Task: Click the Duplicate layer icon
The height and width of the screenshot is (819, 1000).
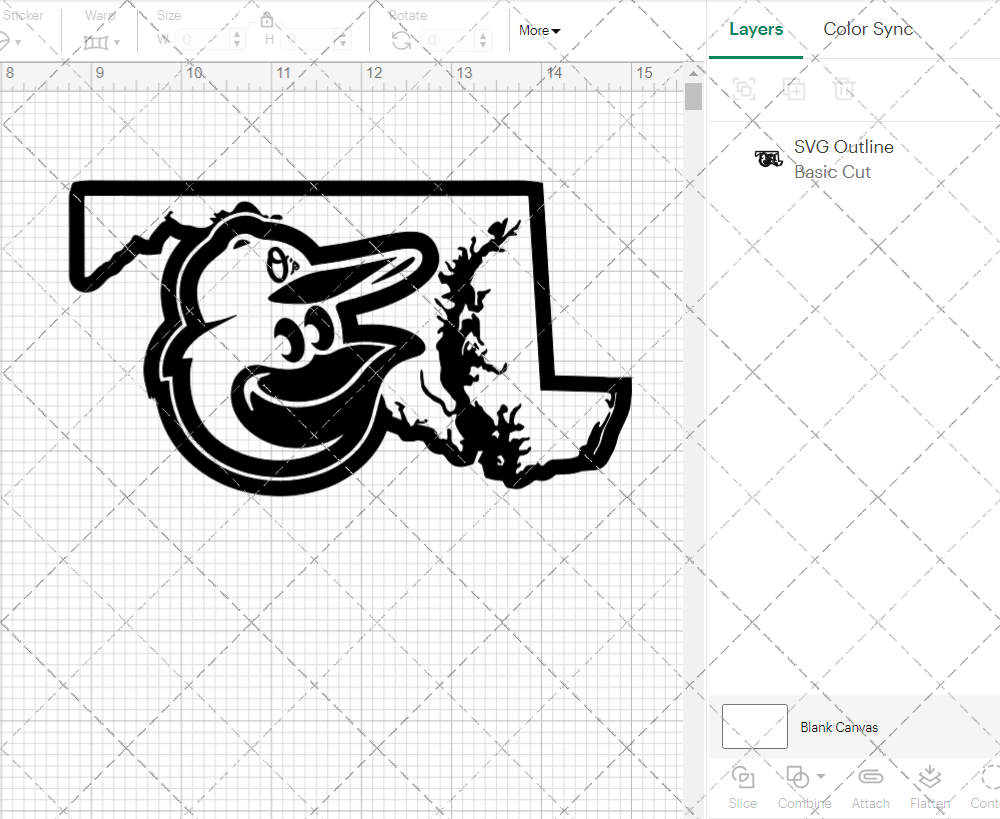Action: click(794, 89)
